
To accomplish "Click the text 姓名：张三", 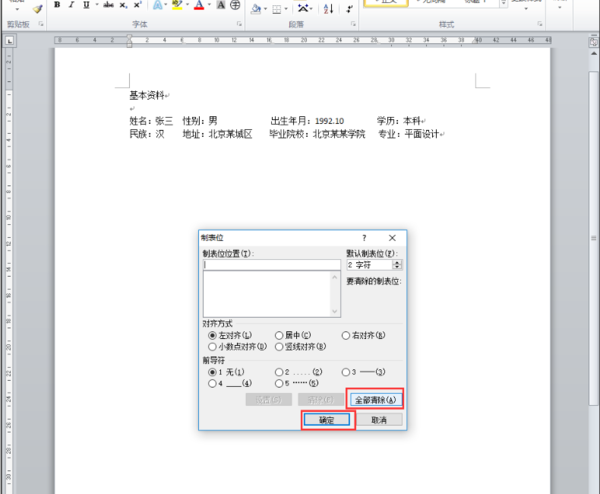I will click(151, 121).
